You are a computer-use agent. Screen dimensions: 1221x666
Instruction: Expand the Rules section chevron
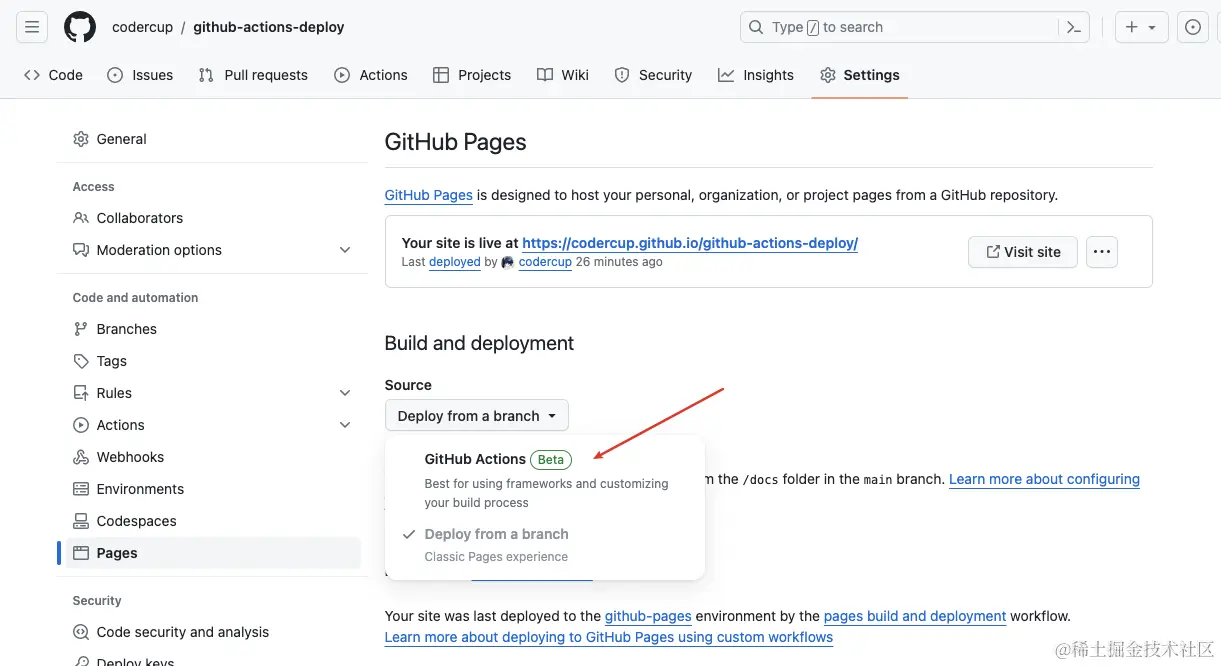tap(345, 393)
